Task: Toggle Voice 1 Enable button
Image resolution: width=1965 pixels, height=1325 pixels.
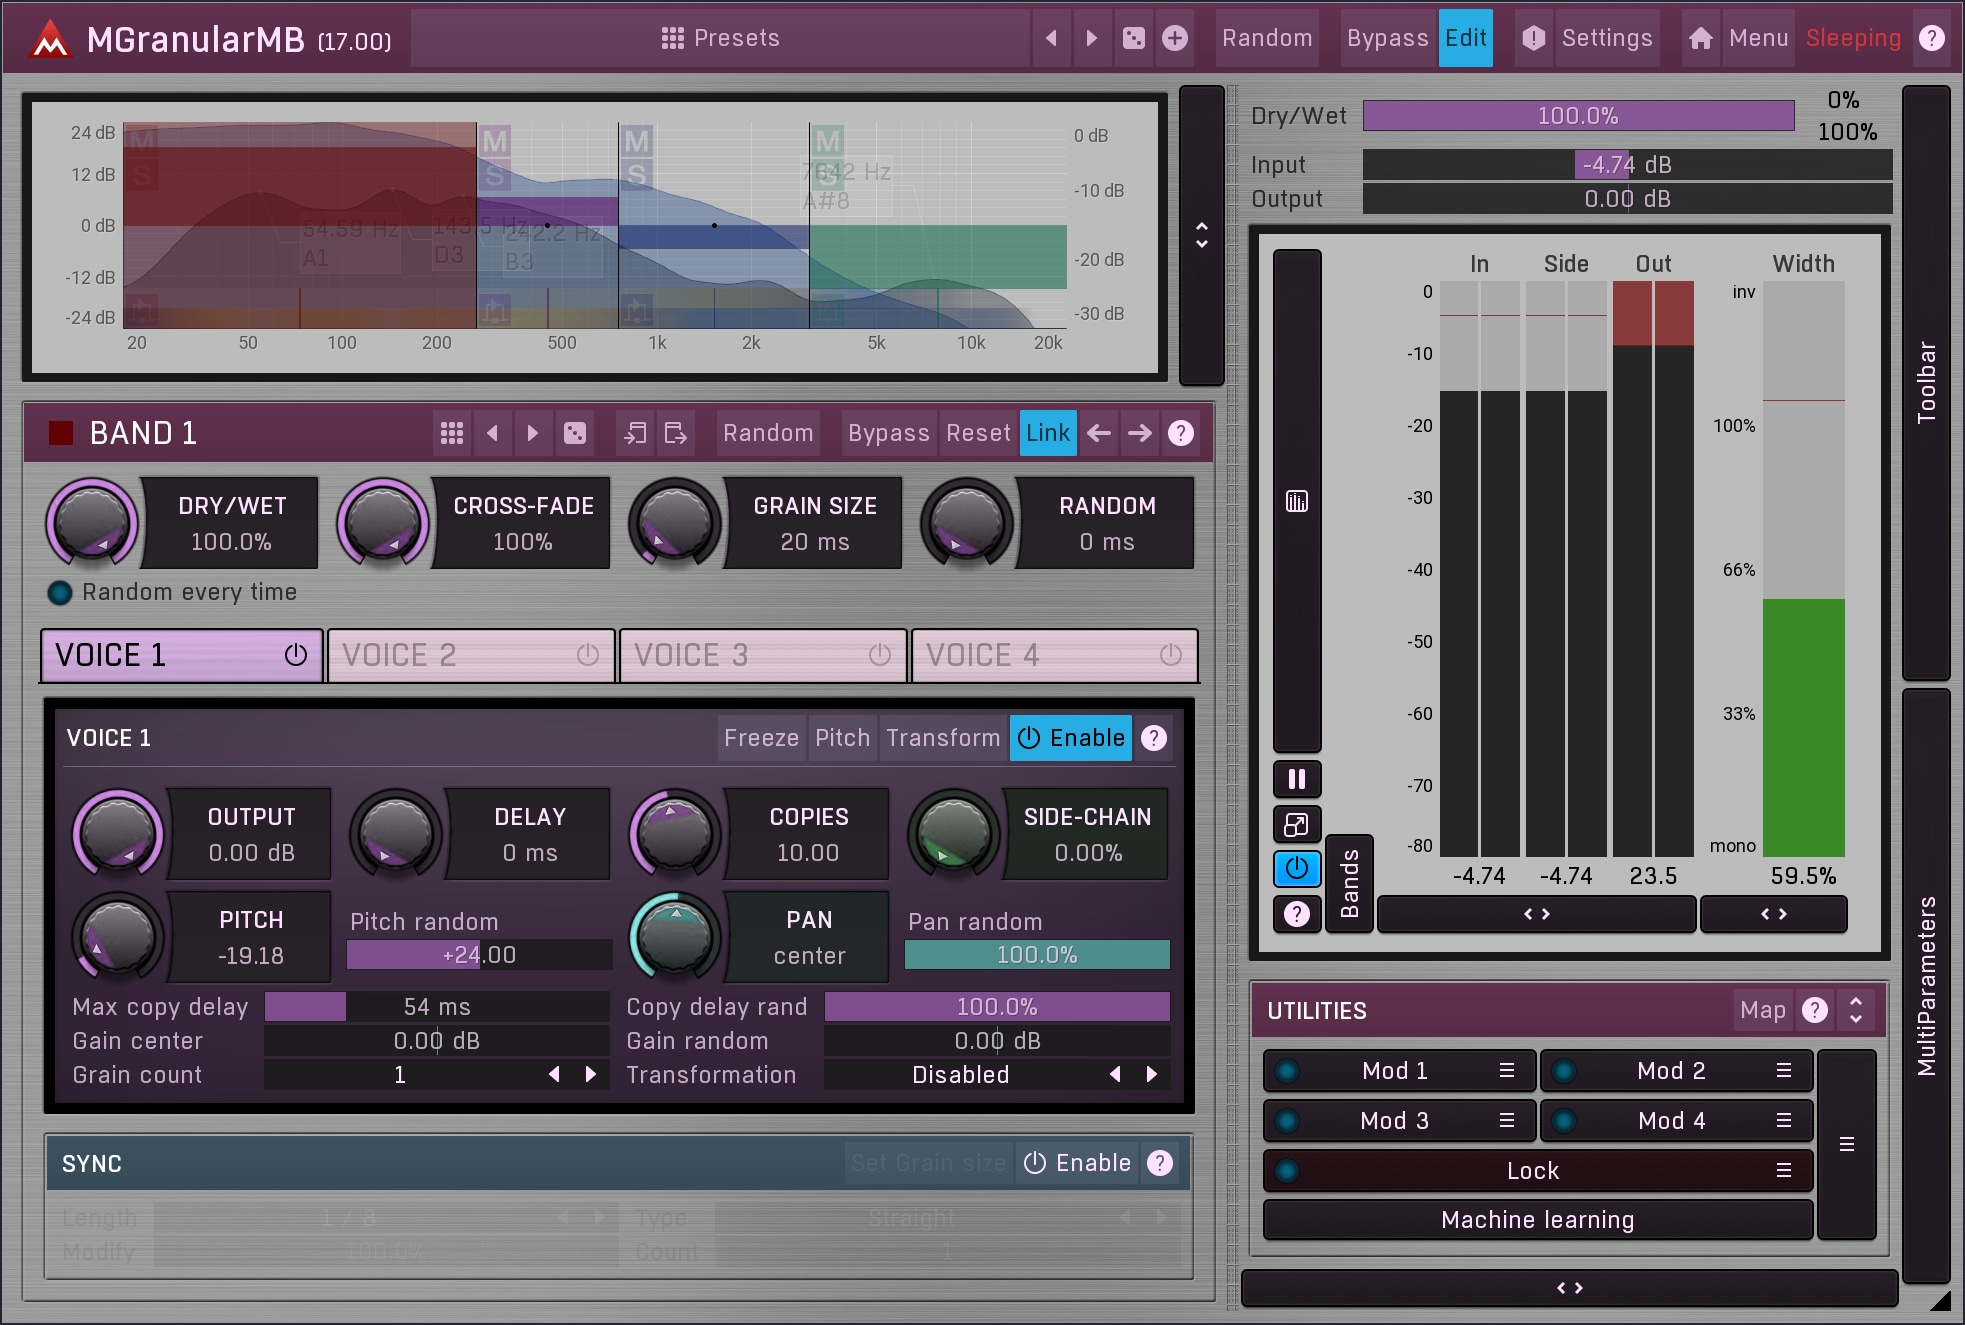Action: (x=1071, y=738)
